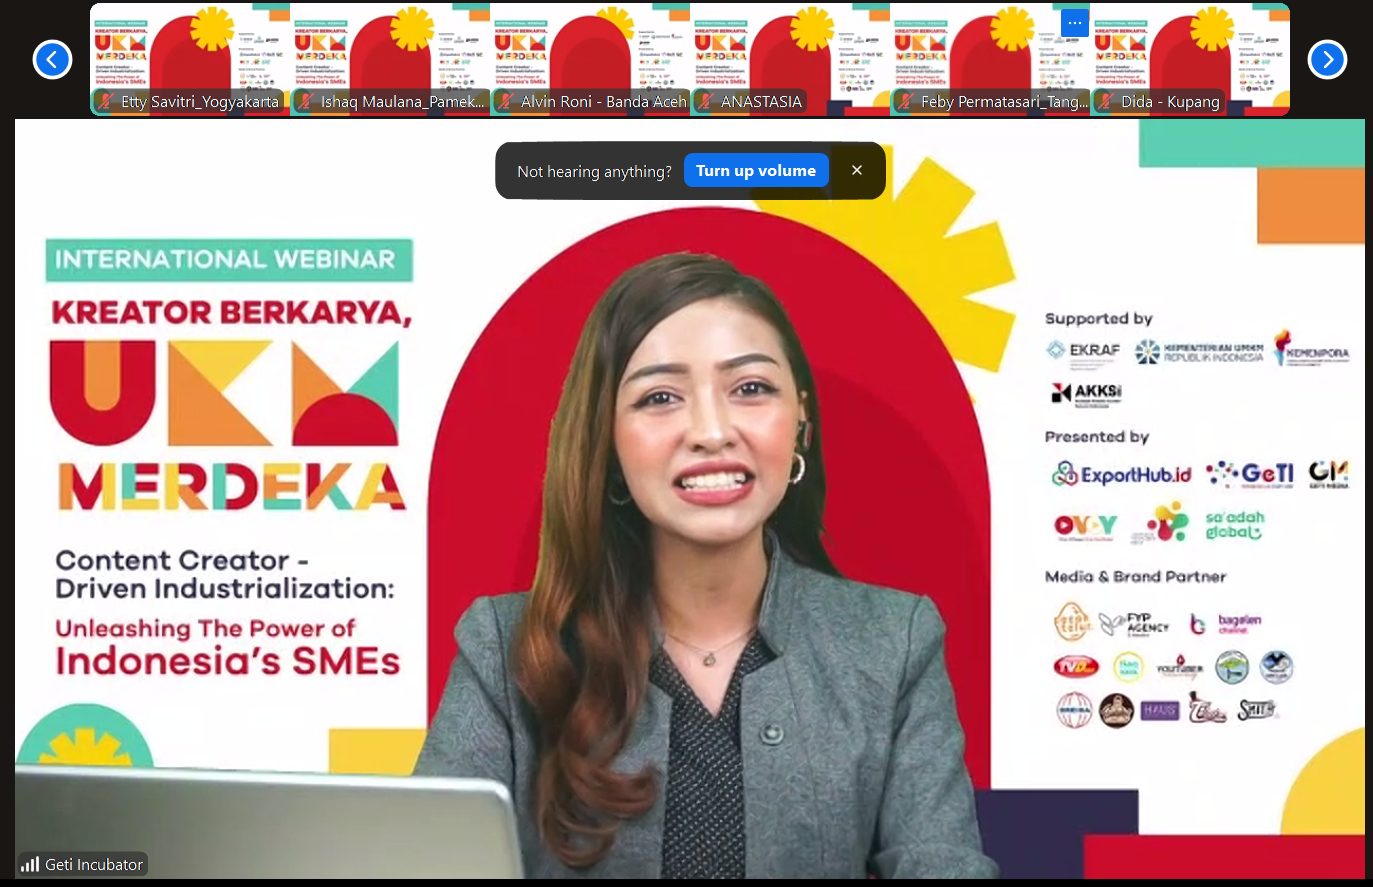The image size is (1373, 887).
Task: Select Dida - Kupang participant thumbnail
Action: [x=1190, y=50]
